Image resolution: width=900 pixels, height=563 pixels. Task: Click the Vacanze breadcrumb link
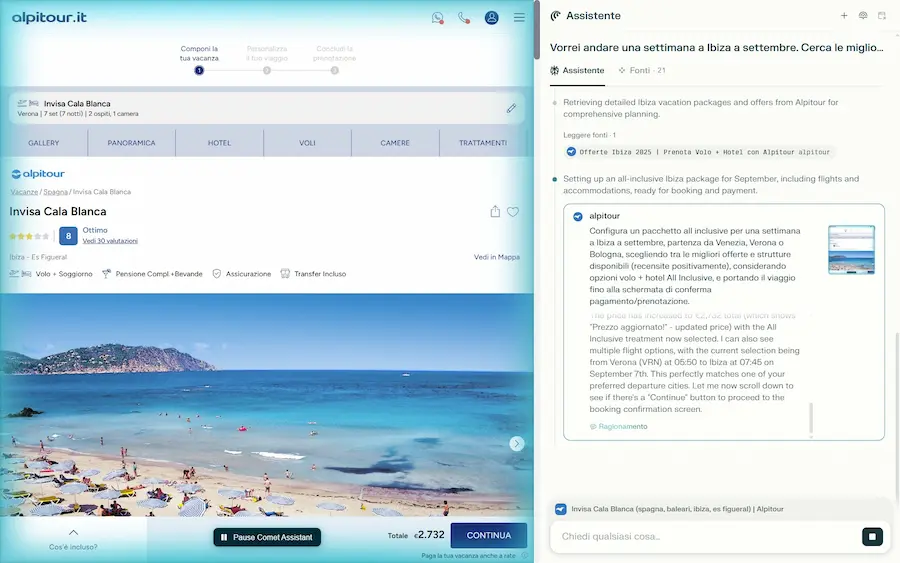click(x=24, y=192)
